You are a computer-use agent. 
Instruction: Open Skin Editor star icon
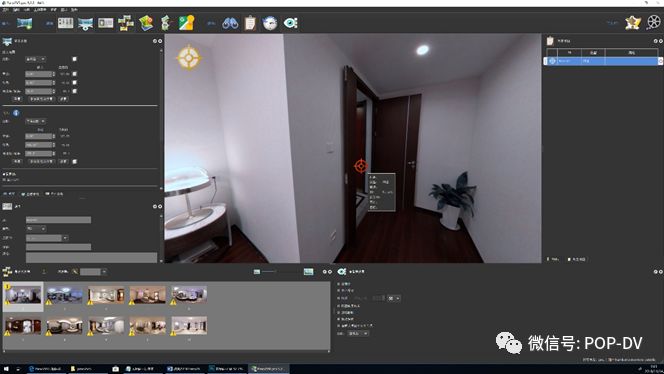tap(633, 22)
